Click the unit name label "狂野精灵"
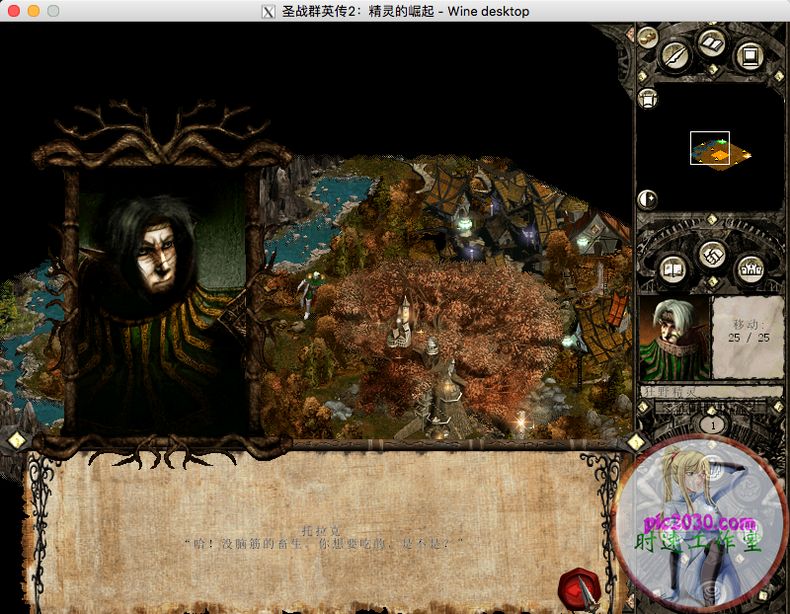The height and width of the screenshot is (614, 790). click(x=670, y=391)
